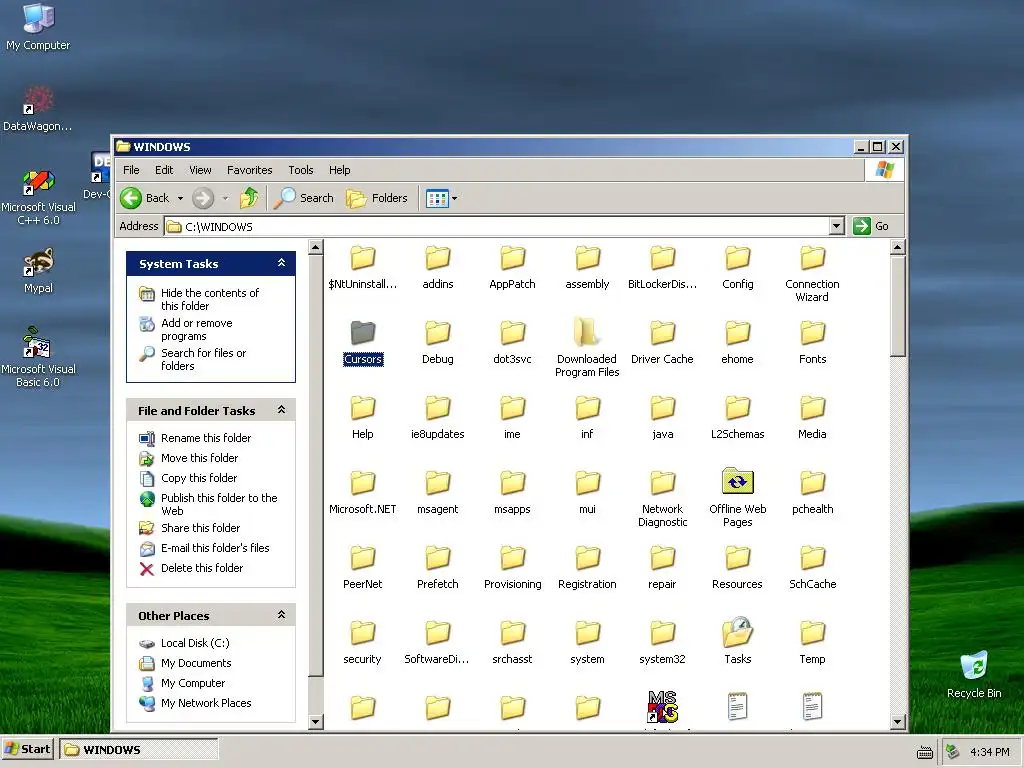Open the Search pane
The height and width of the screenshot is (768, 1024).
point(304,198)
